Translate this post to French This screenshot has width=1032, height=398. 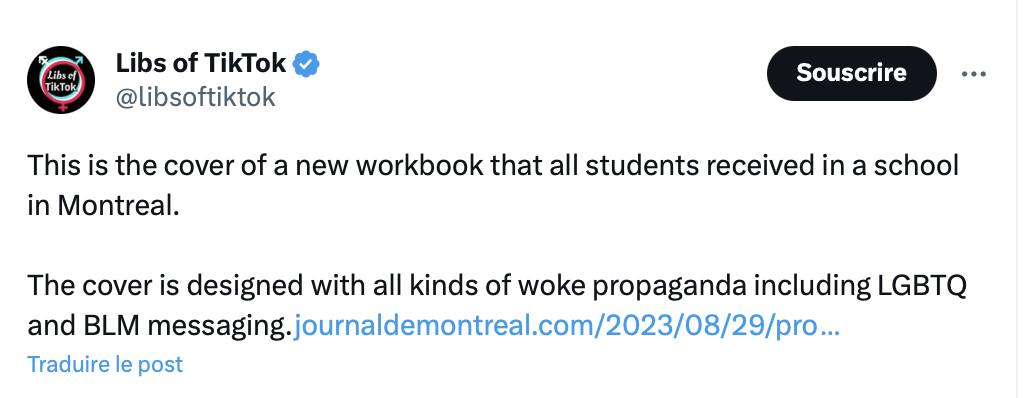[105, 364]
